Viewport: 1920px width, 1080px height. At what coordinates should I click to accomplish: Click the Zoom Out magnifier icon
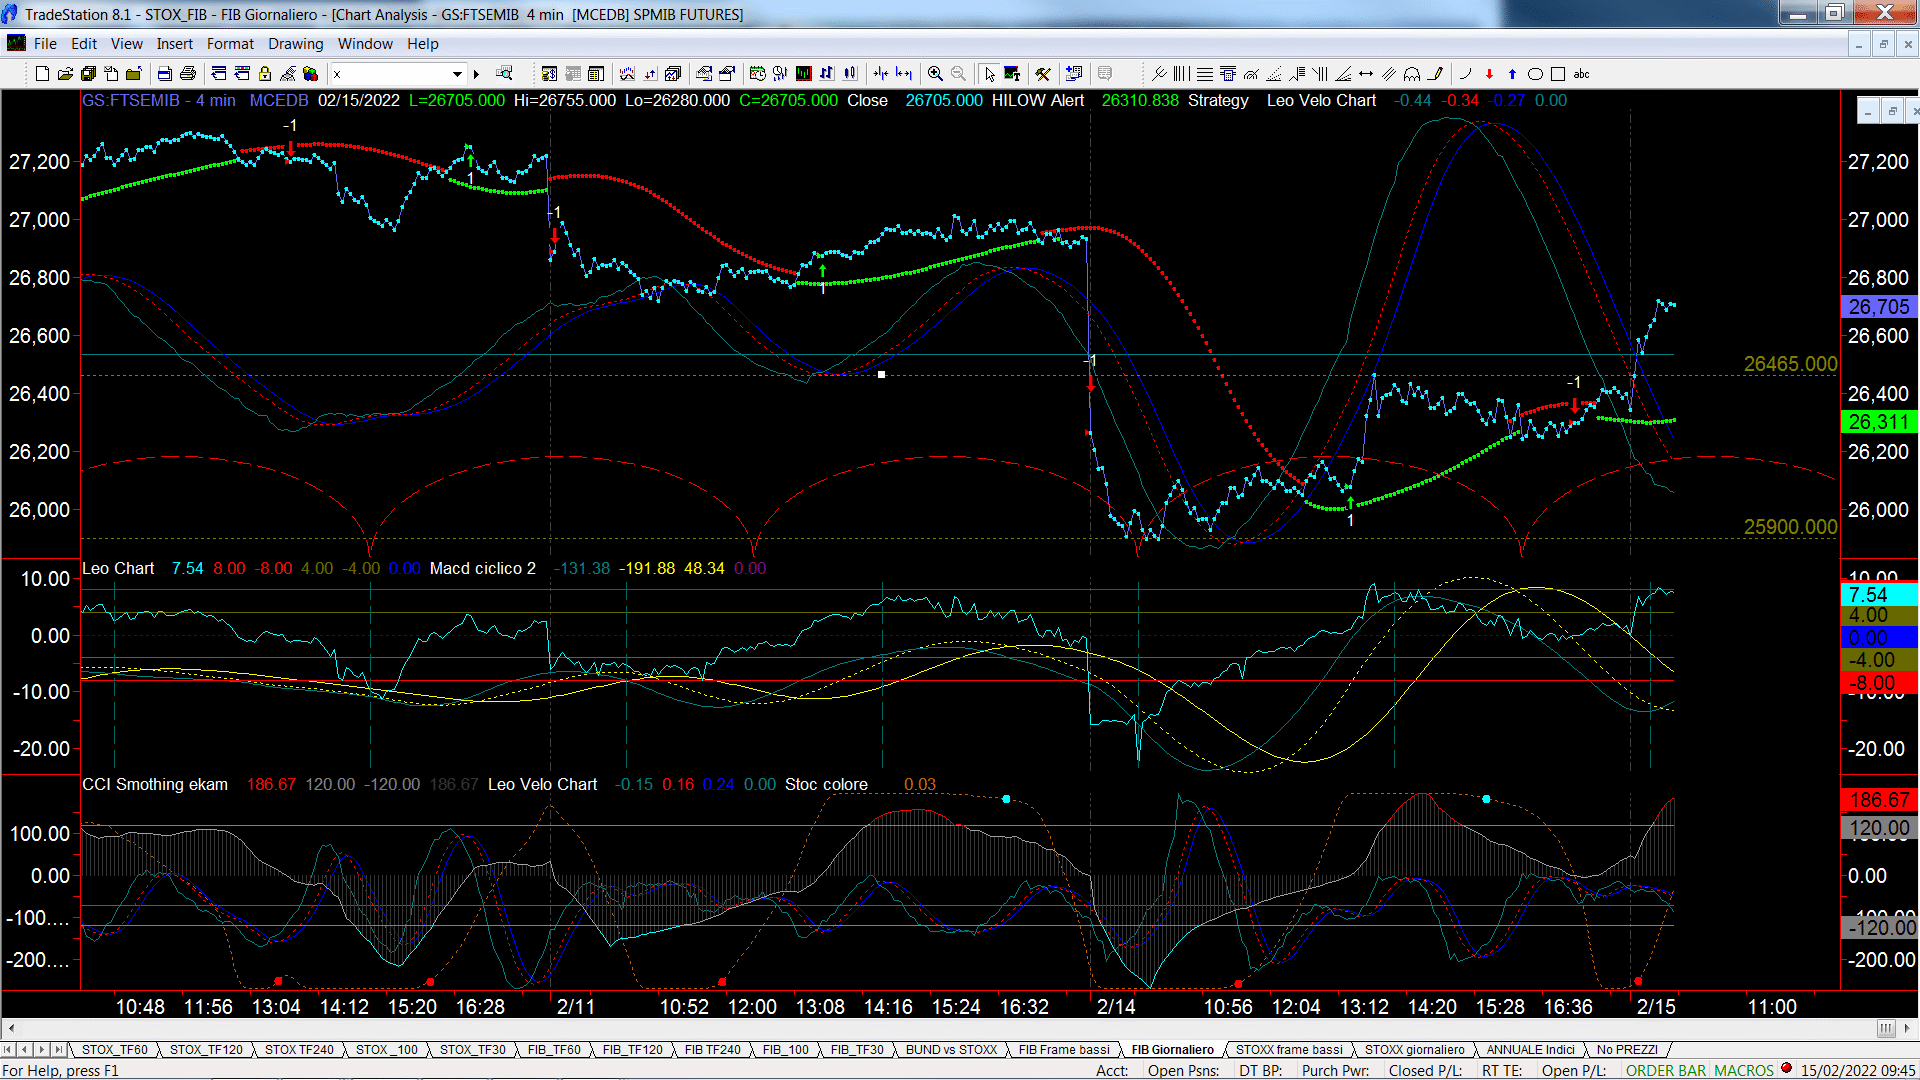click(x=958, y=74)
